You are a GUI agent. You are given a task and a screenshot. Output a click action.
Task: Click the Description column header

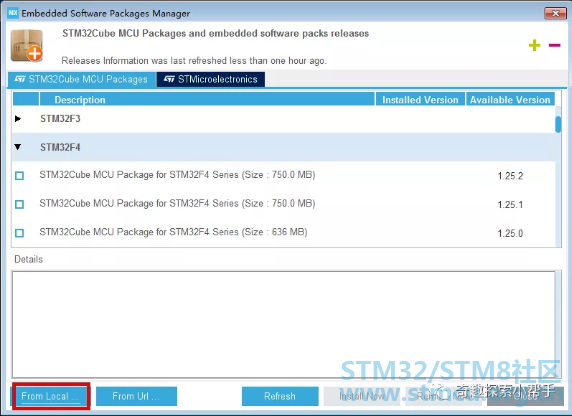tap(207, 99)
